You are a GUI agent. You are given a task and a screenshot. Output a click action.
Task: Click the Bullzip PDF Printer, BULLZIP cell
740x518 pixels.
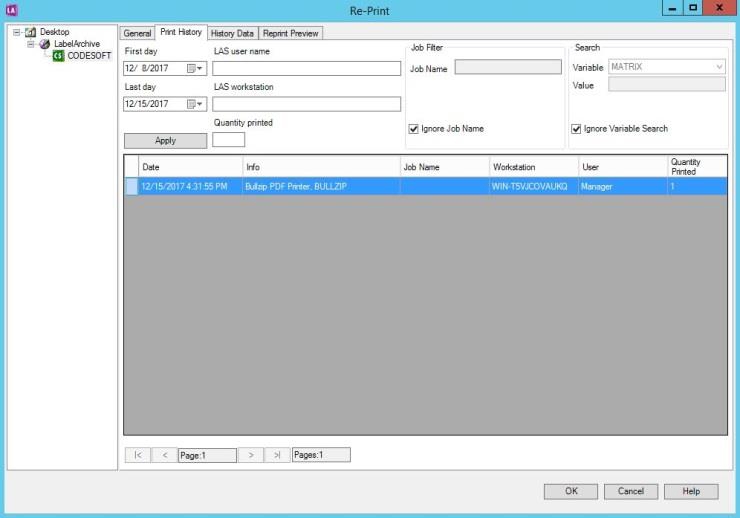(321, 186)
